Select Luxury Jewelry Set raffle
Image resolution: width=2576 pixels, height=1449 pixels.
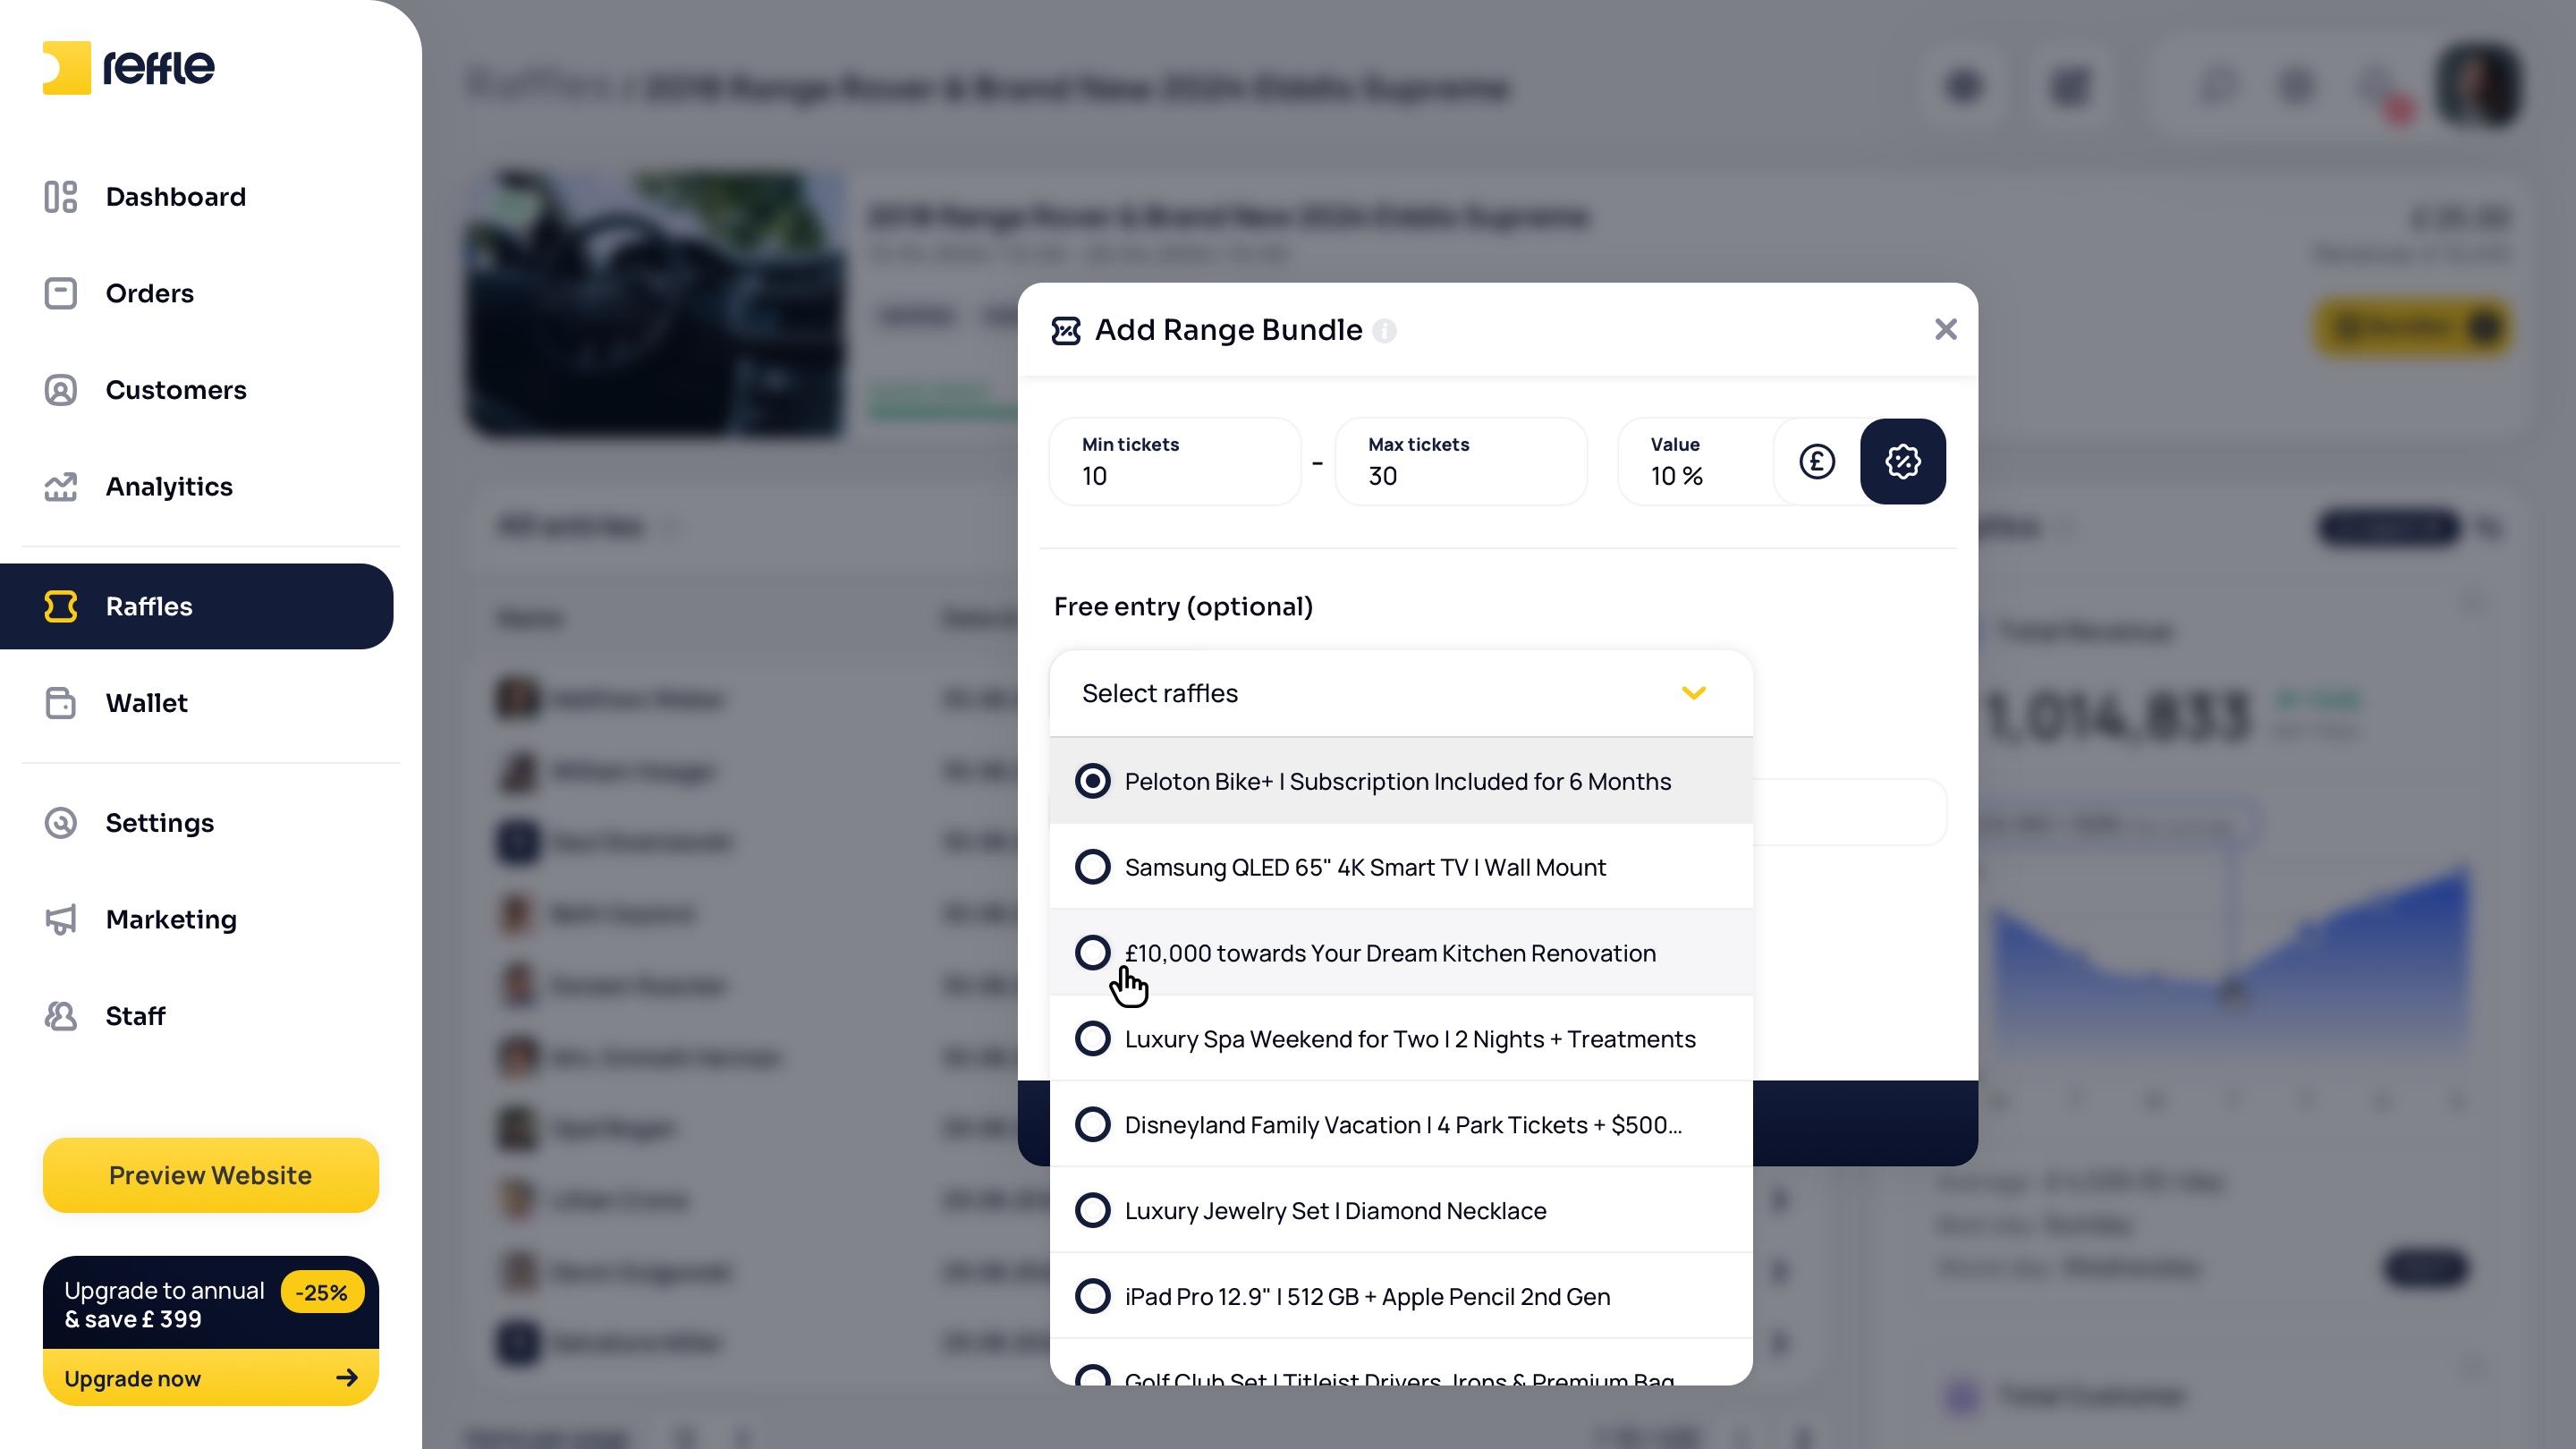click(x=1401, y=1211)
